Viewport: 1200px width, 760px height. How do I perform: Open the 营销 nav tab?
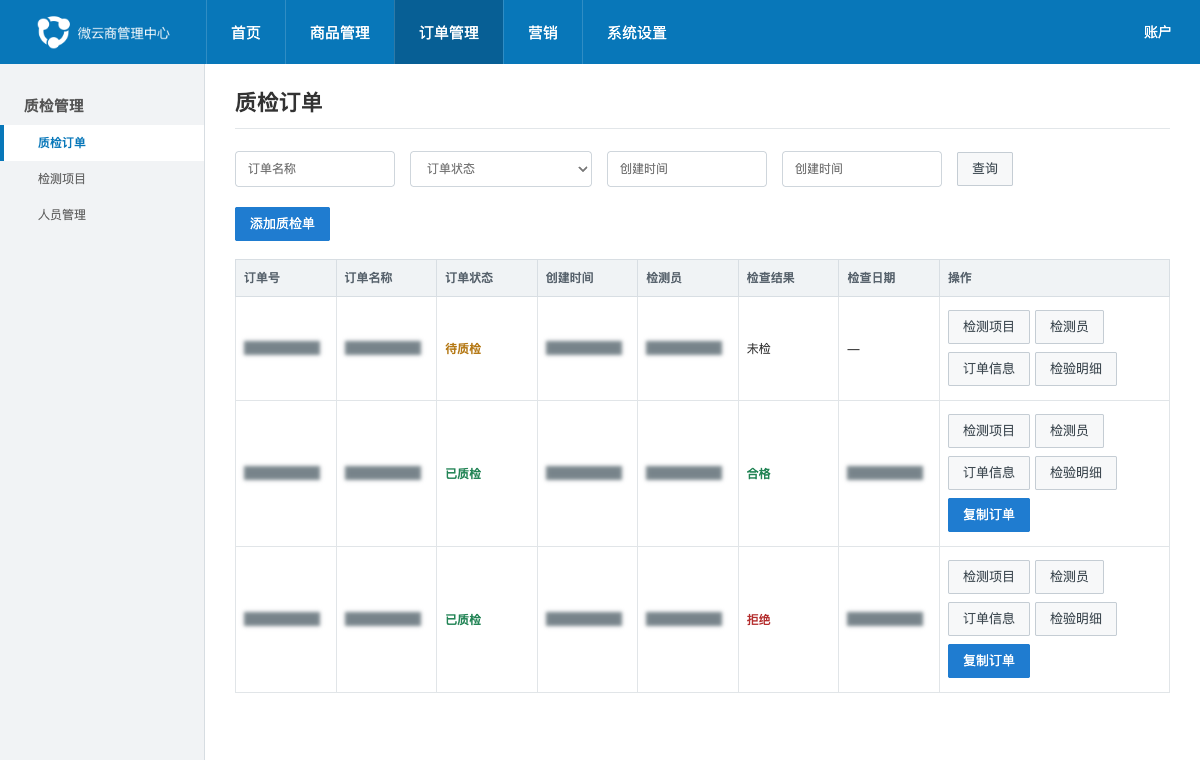tap(543, 32)
